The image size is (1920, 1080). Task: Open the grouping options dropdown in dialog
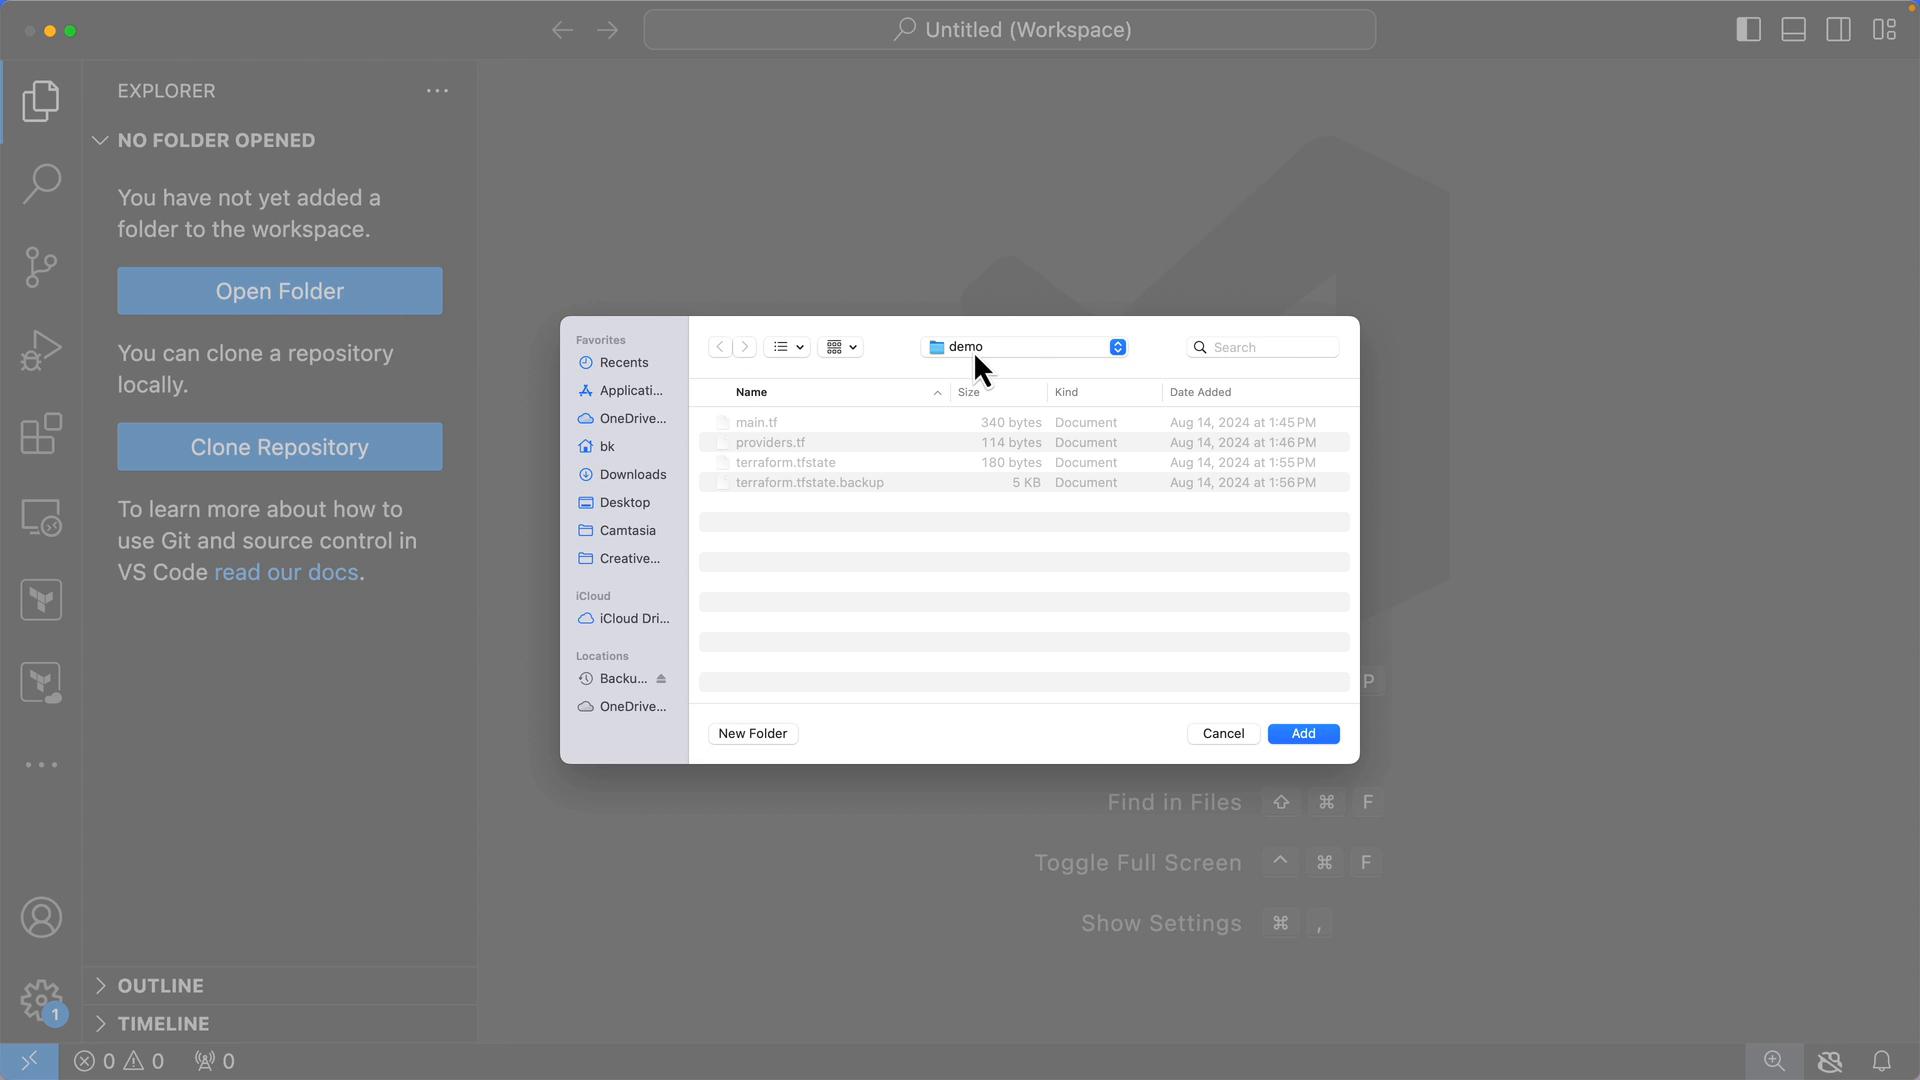click(841, 347)
